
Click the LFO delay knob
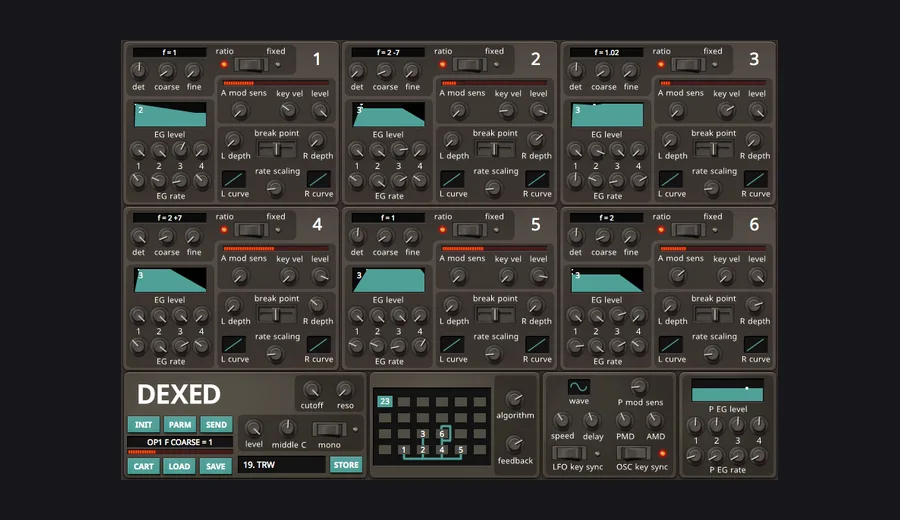tap(592, 420)
